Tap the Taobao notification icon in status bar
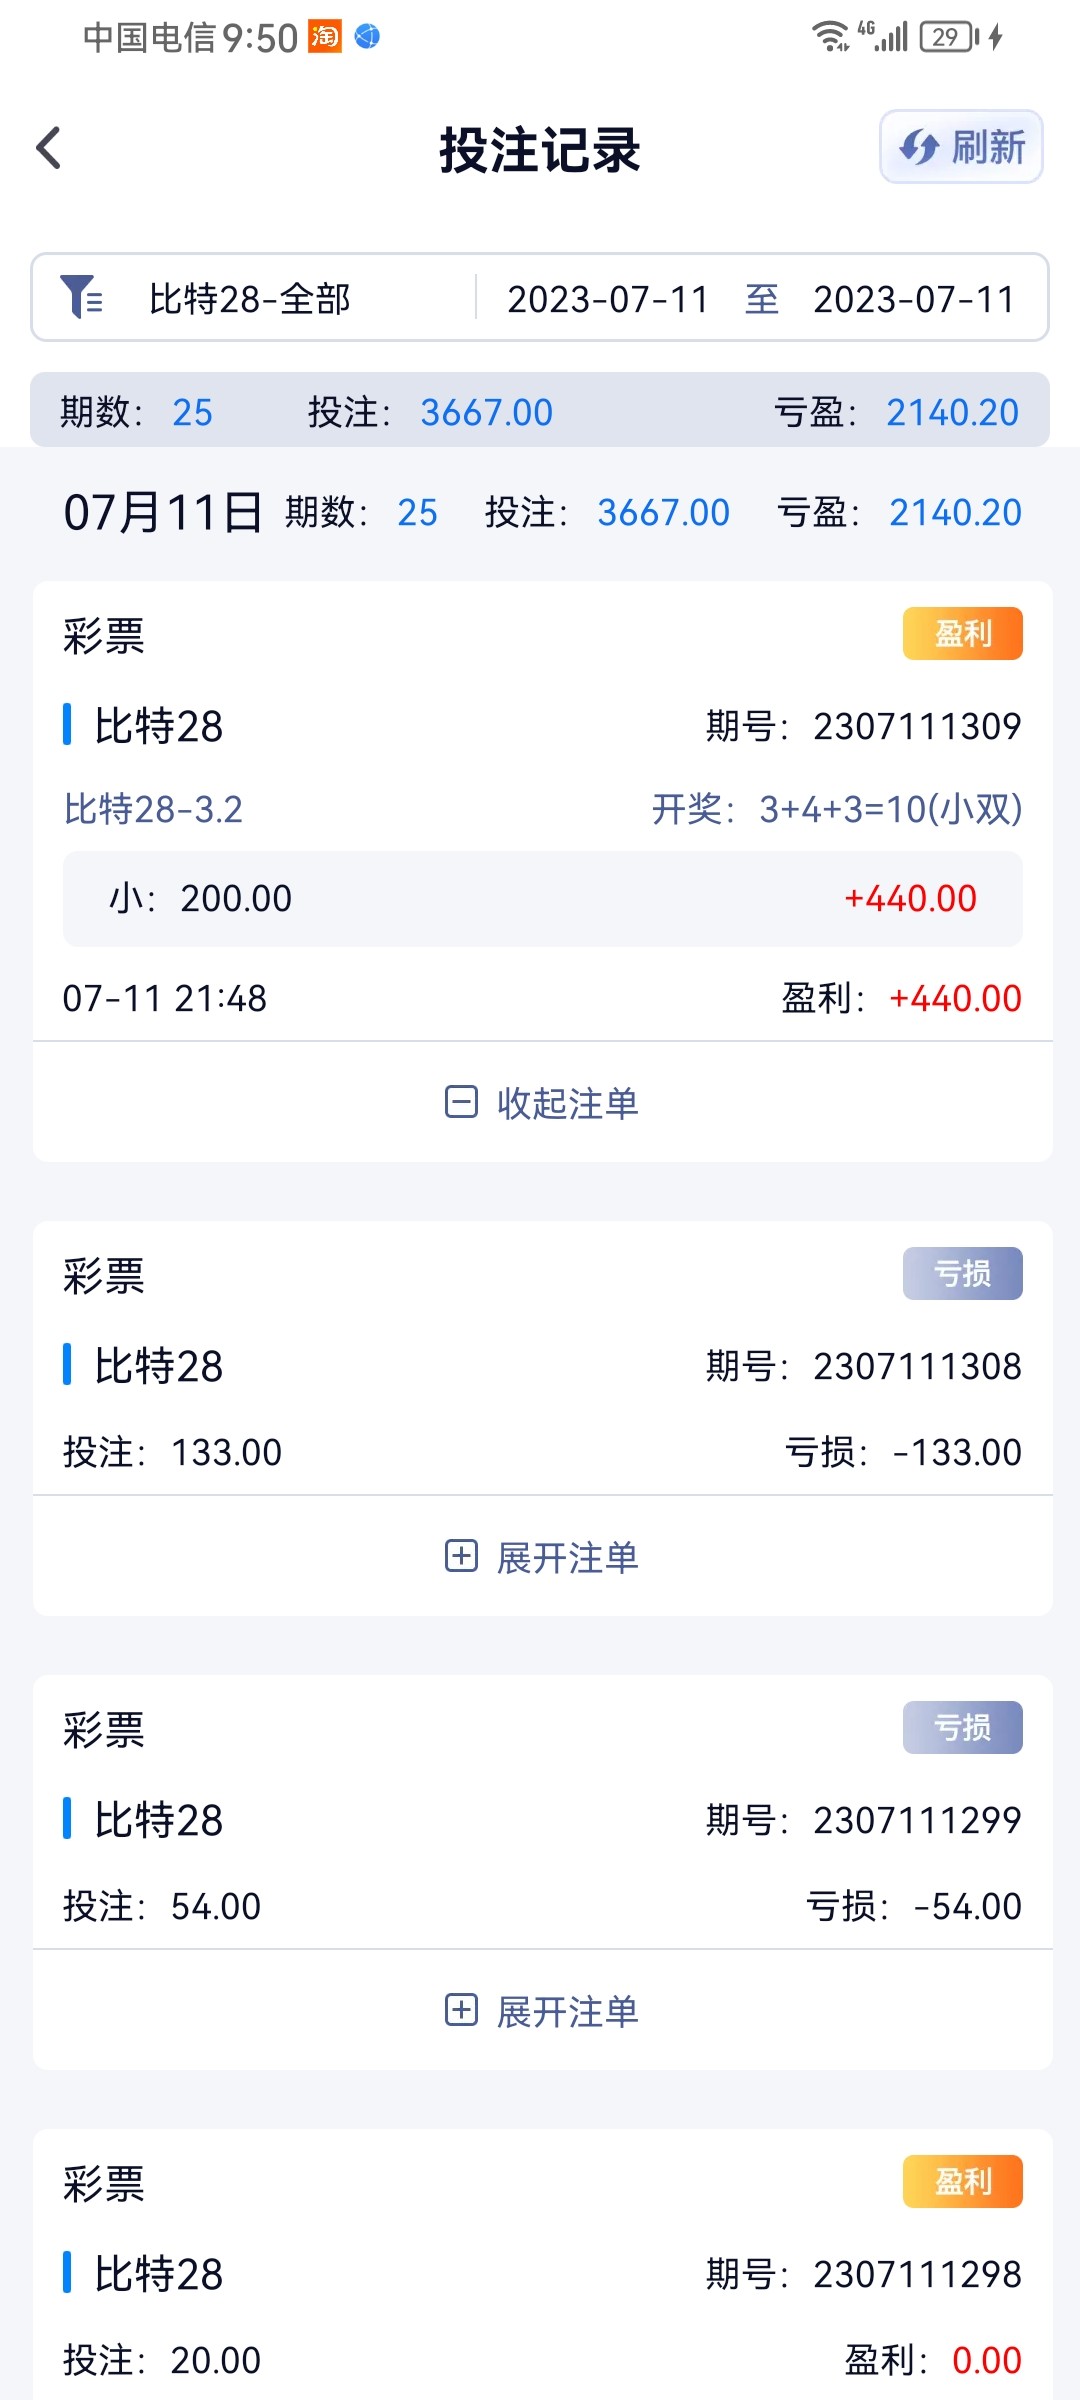 324,37
